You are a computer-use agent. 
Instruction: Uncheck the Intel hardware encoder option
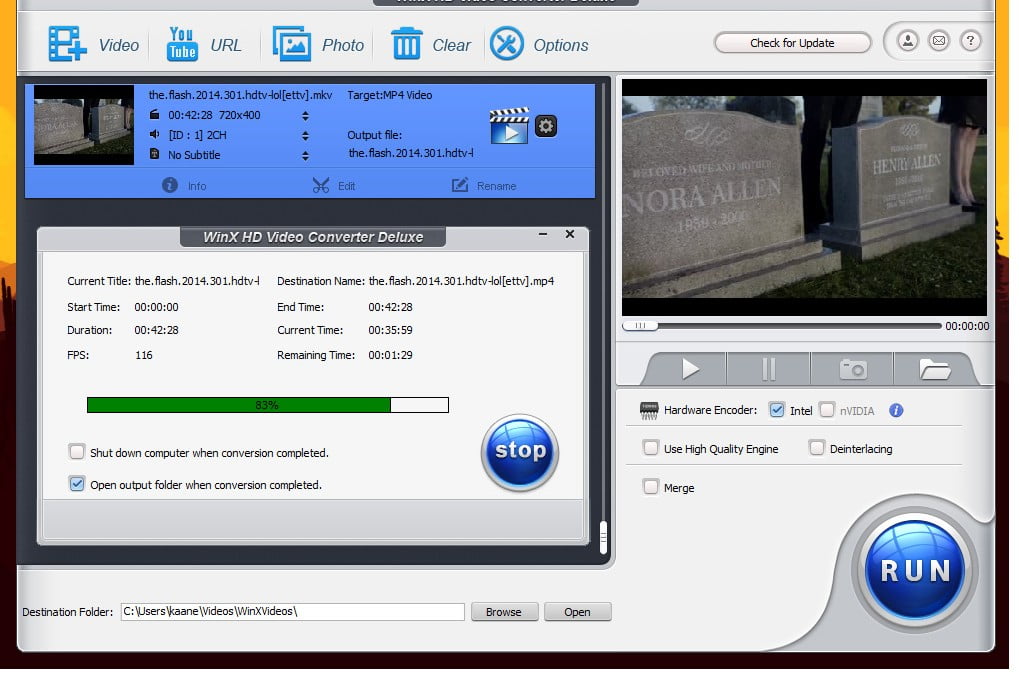pyautogui.click(x=776, y=409)
